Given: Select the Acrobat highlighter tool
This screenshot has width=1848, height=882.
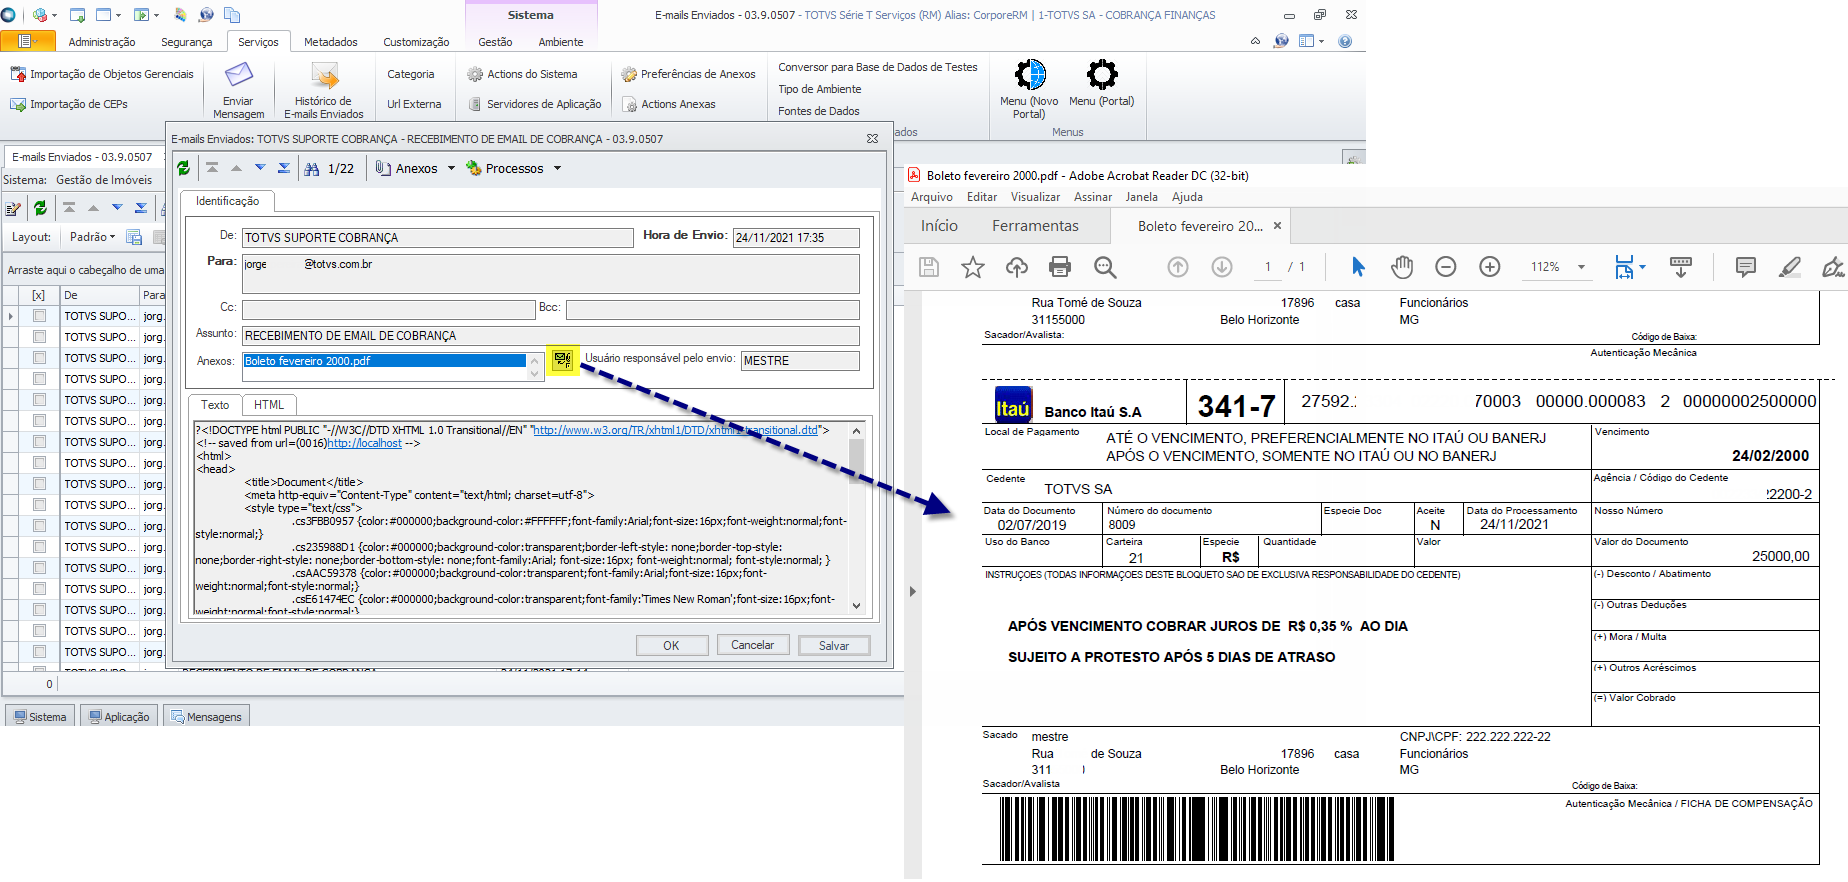Looking at the screenshot, I should click(1790, 267).
